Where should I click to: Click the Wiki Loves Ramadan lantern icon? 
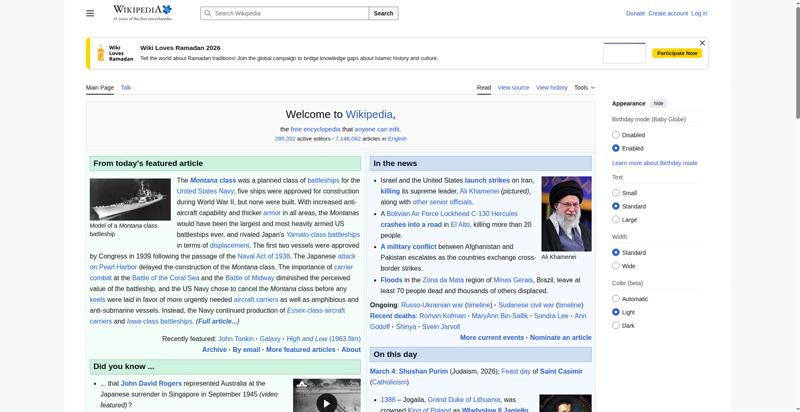(x=100, y=53)
